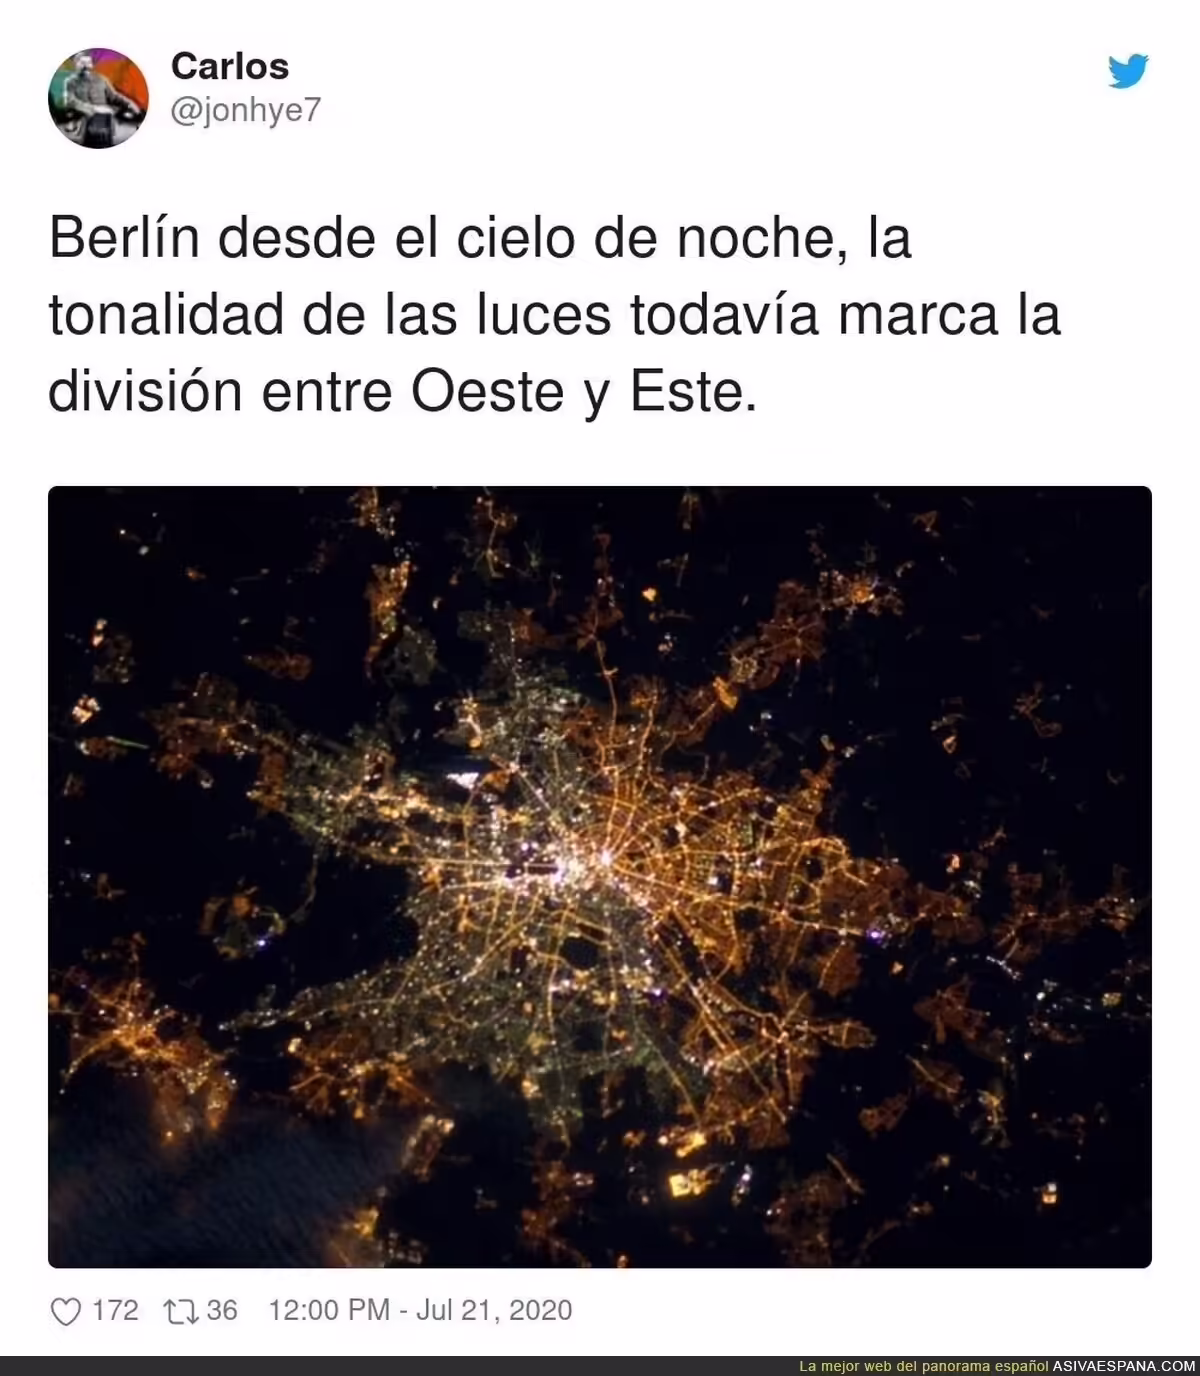This screenshot has width=1200, height=1376.
Task: View the 36 retweets count
Action: [222, 1310]
